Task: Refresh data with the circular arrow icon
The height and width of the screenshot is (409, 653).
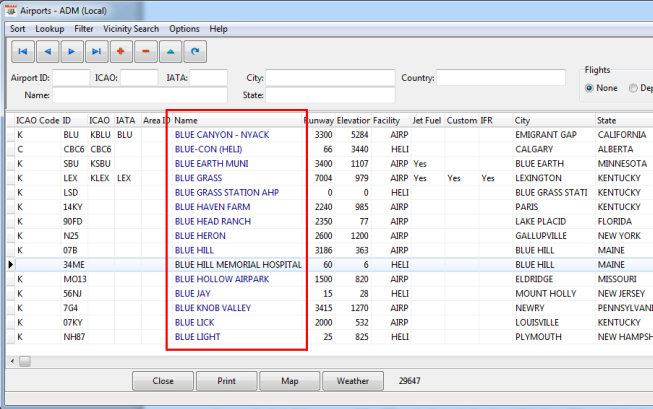Action: pos(195,52)
